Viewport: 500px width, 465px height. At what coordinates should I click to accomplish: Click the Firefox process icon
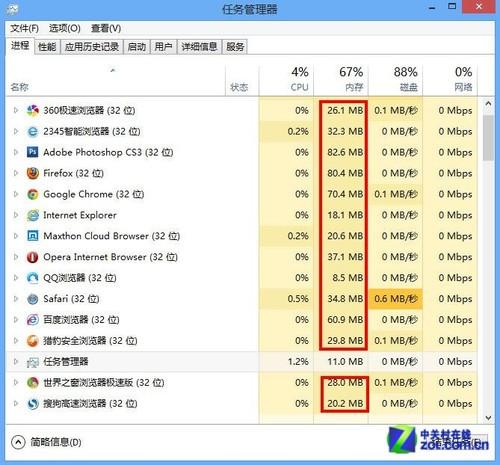click(33, 173)
